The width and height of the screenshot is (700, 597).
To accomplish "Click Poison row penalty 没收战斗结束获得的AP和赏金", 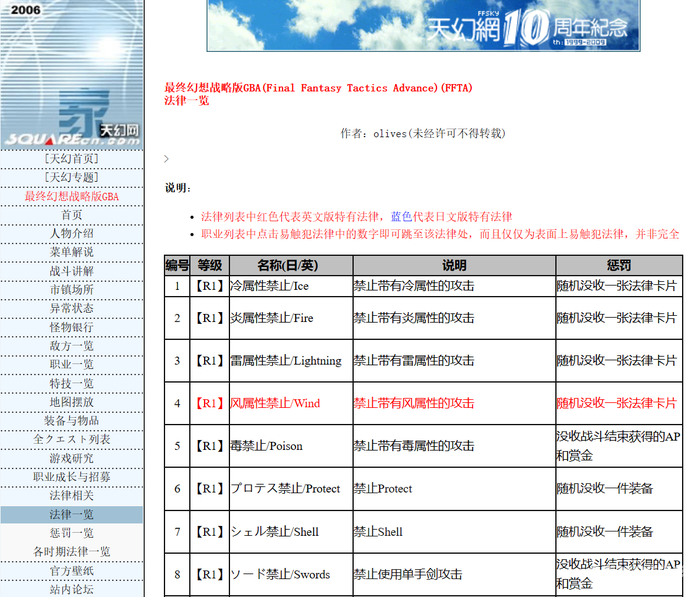I will click(x=618, y=446).
